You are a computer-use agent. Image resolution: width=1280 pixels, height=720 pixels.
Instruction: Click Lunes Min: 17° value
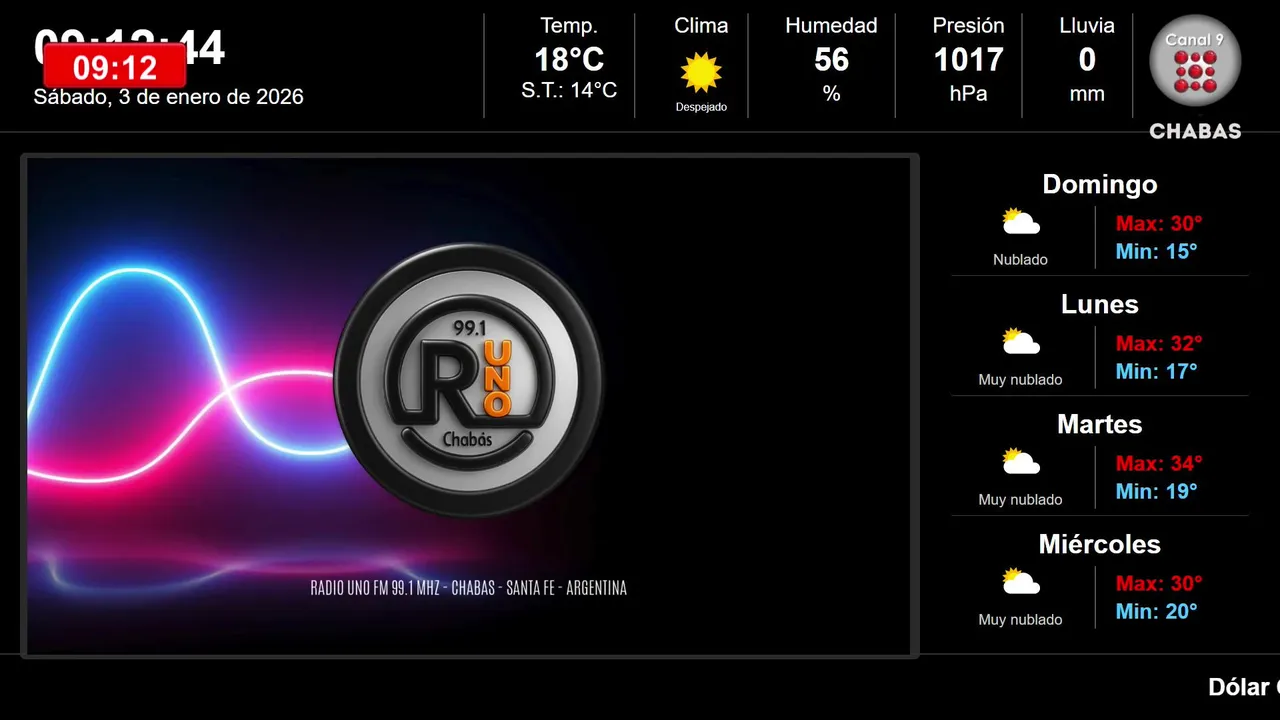pos(1156,371)
